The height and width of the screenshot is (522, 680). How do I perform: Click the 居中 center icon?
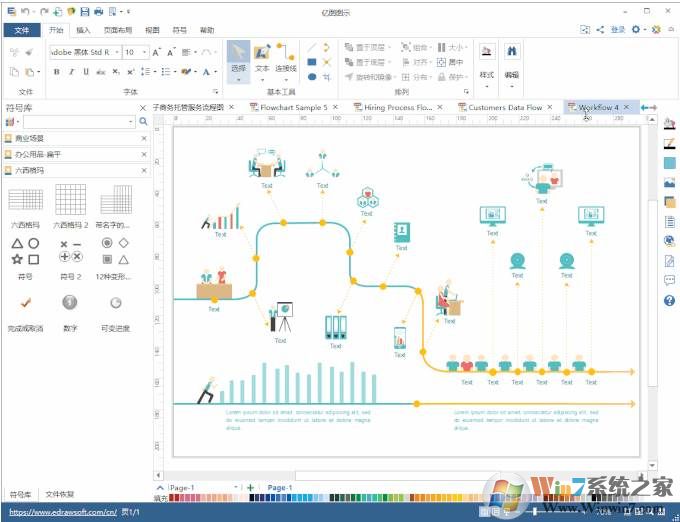point(450,62)
